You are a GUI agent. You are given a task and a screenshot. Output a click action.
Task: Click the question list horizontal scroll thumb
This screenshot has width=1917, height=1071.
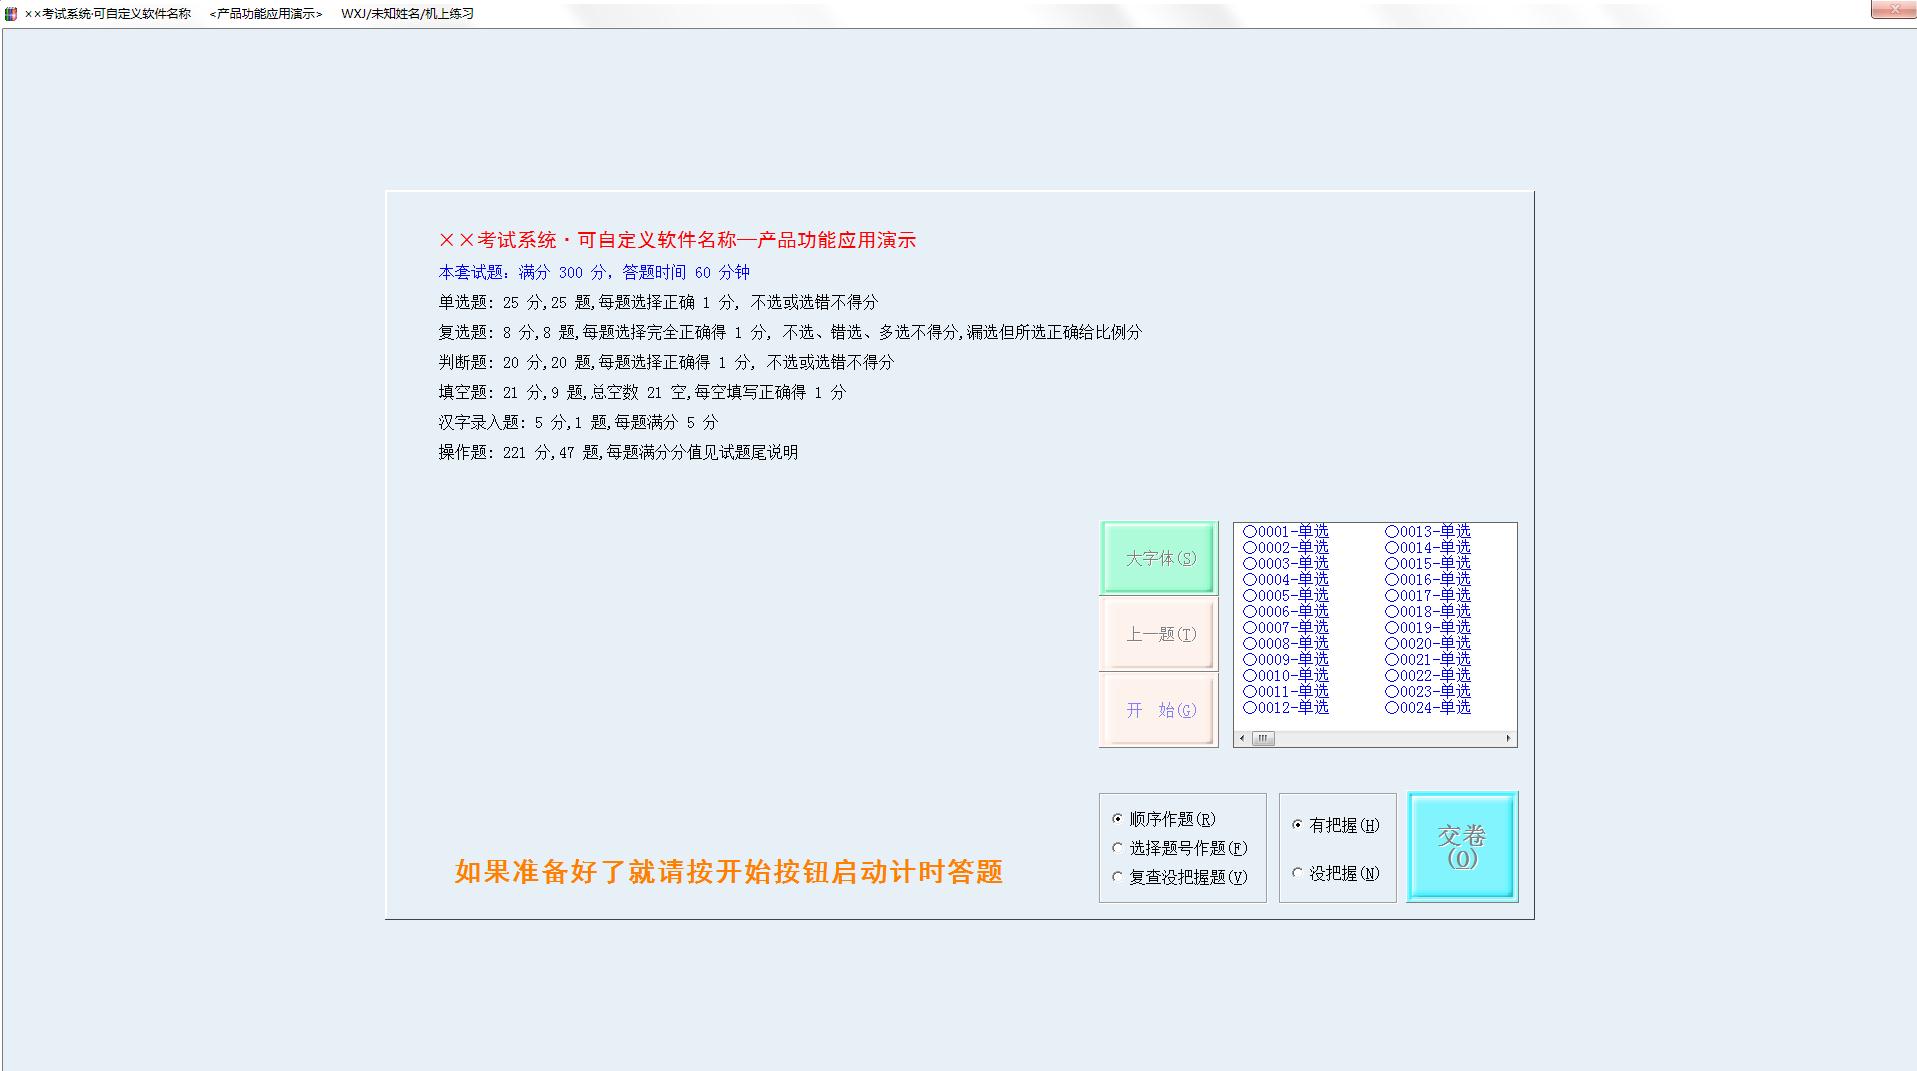1263,738
